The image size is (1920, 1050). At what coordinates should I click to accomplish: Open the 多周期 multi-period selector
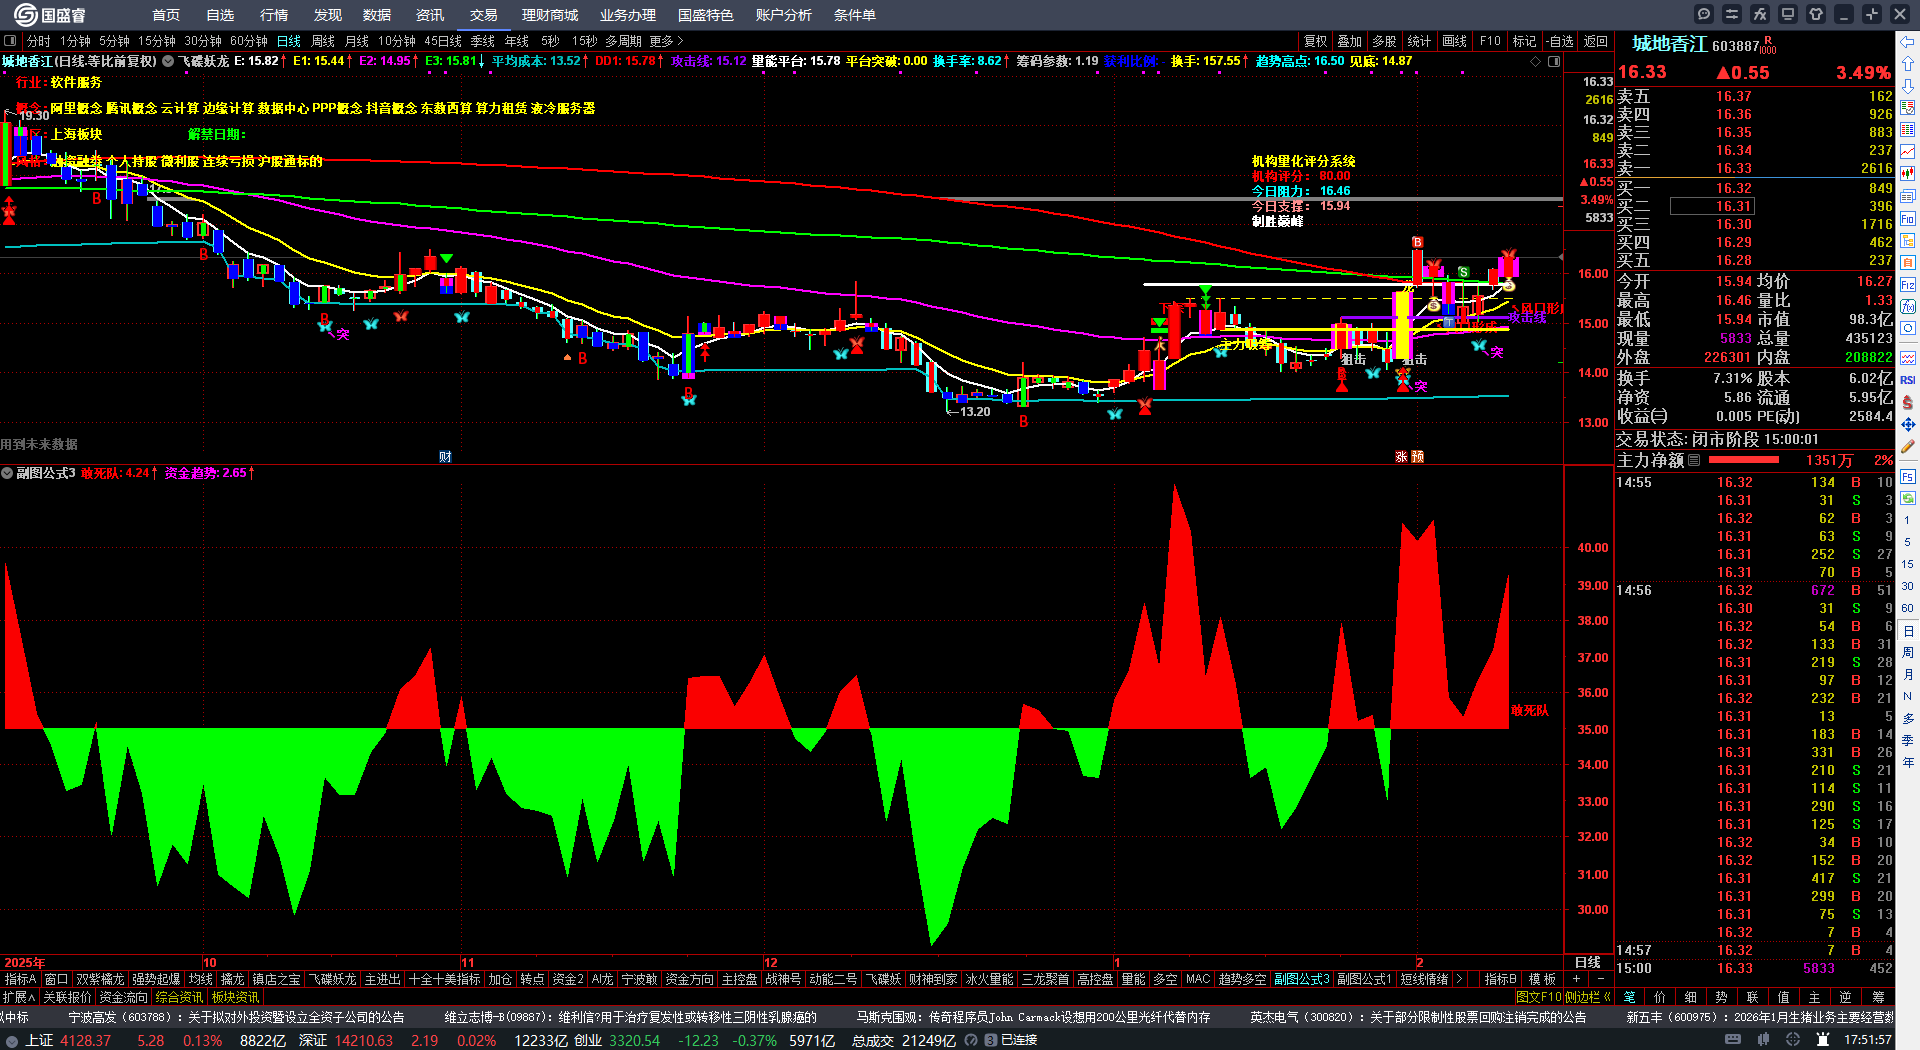click(x=623, y=41)
